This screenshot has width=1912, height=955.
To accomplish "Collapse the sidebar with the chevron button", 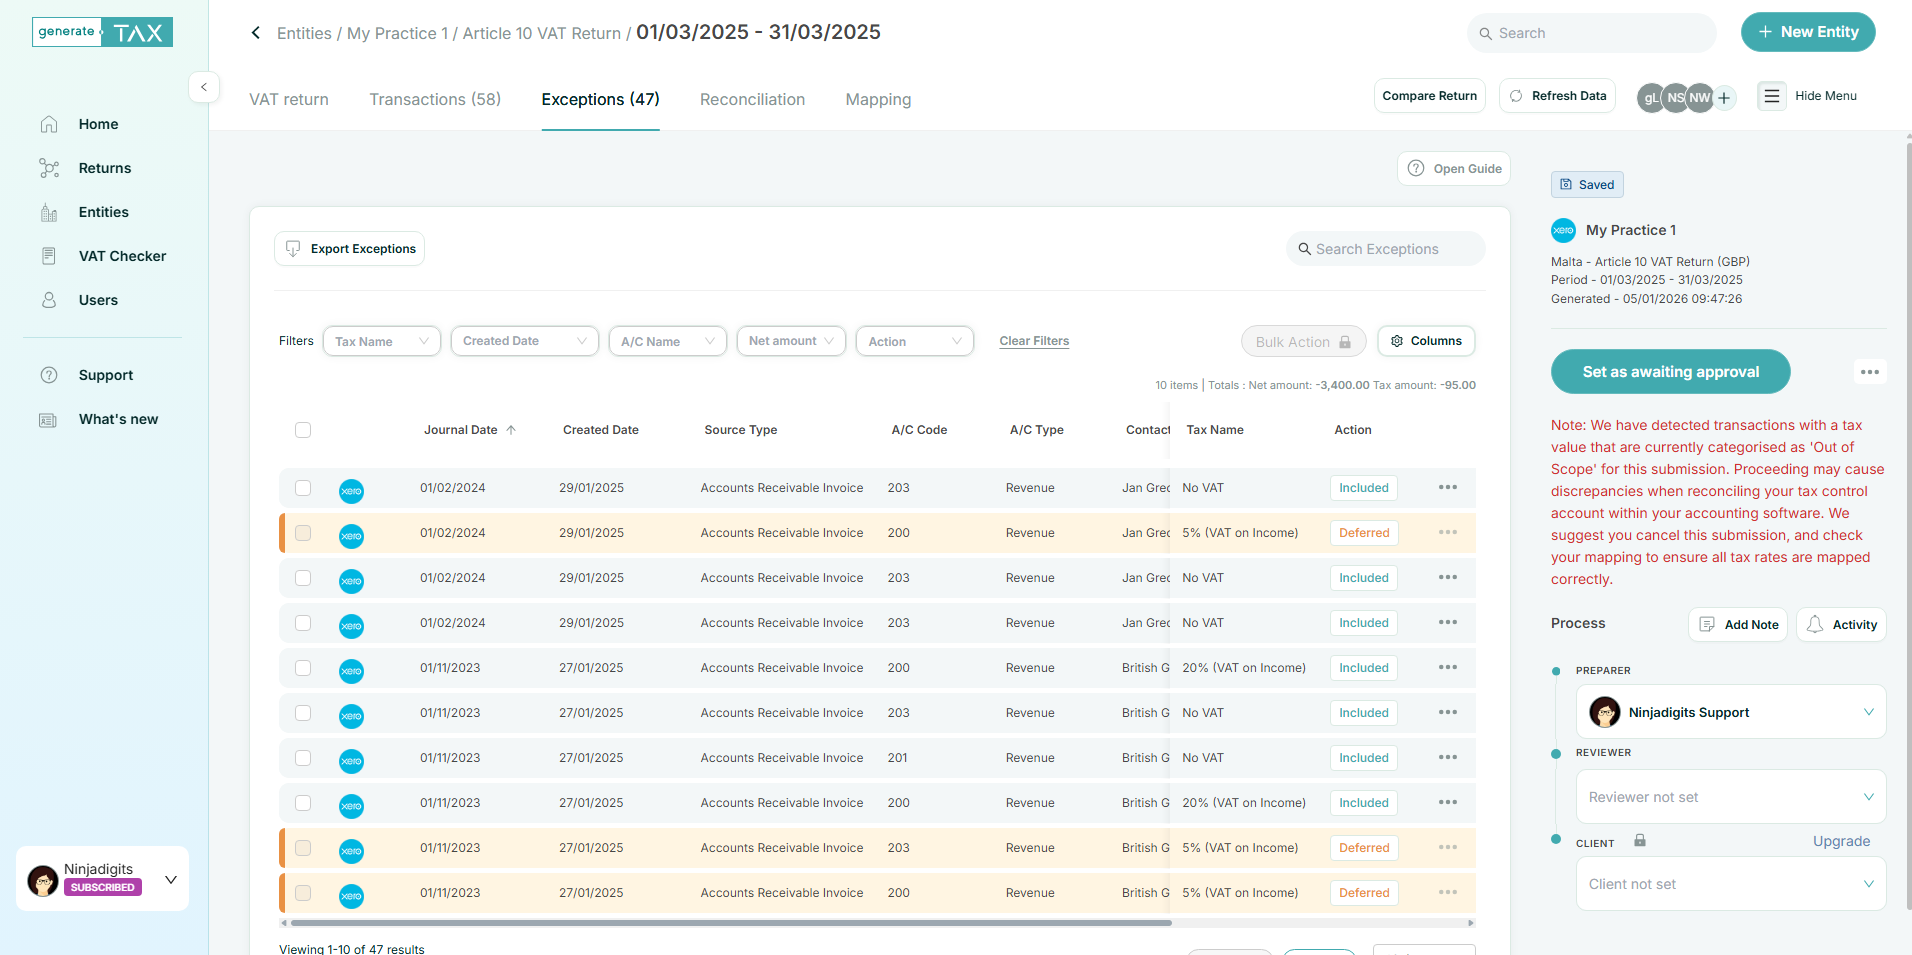I will (x=204, y=87).
